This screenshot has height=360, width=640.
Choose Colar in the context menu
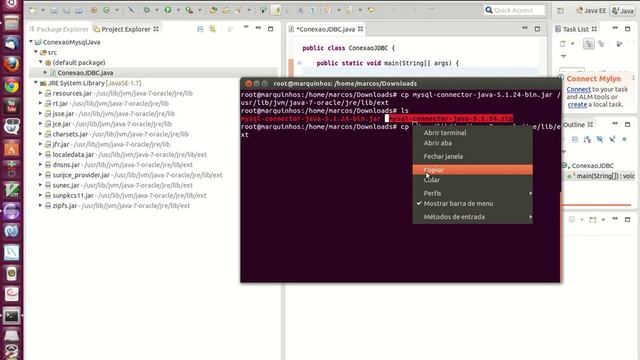472,180
